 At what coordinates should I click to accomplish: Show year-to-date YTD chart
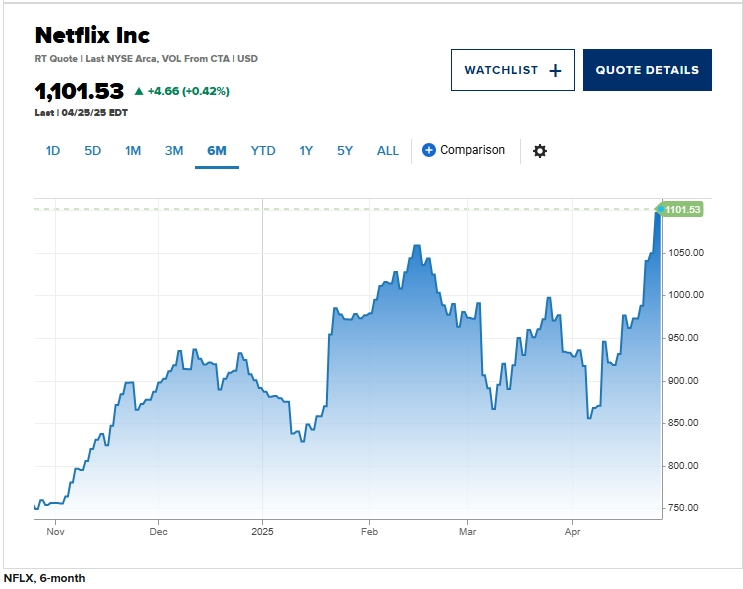(263, 151)
